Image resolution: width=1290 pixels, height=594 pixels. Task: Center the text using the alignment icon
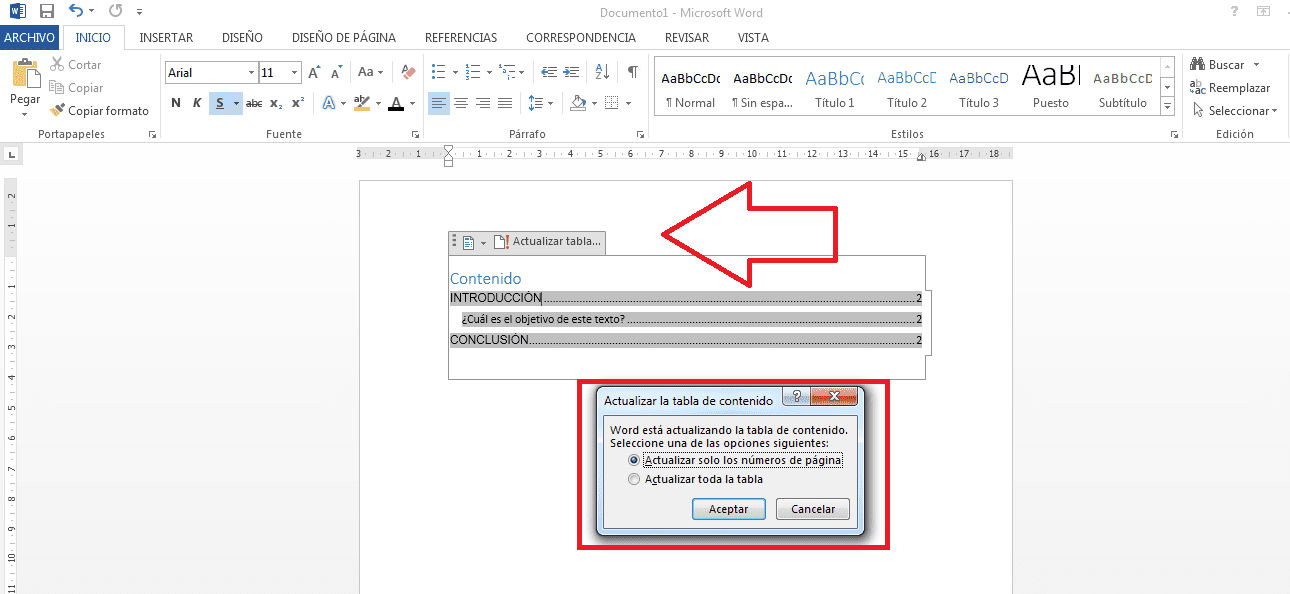pos(460,102)
